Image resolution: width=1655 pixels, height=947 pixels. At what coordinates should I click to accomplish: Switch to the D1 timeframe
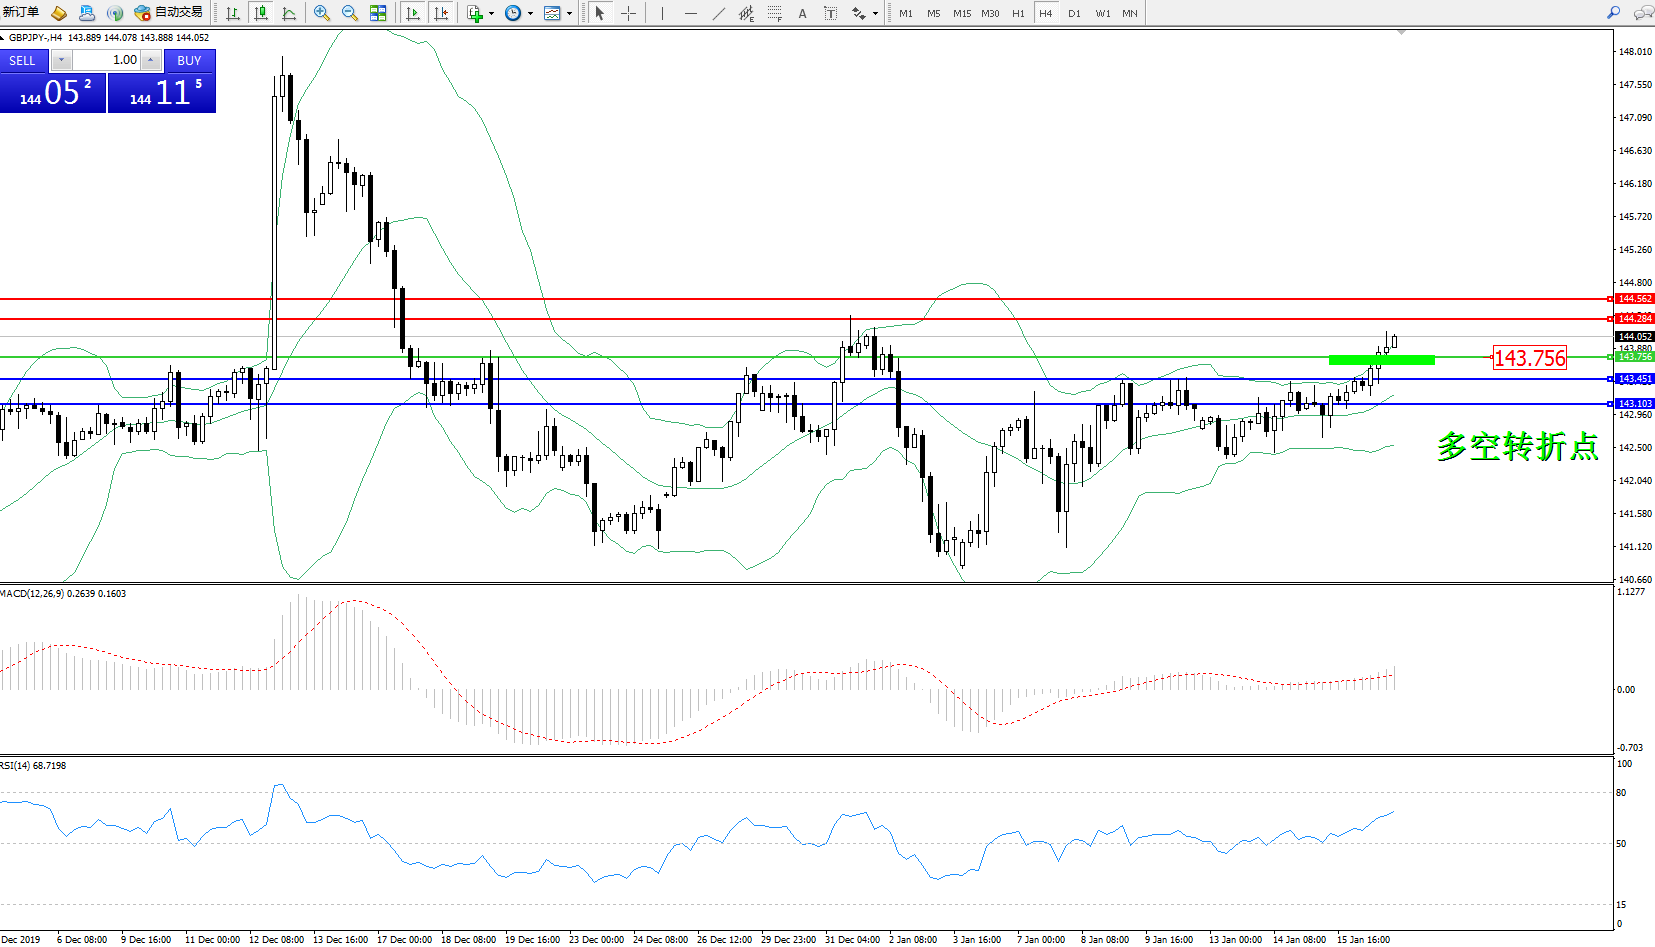click(1074, 13)
